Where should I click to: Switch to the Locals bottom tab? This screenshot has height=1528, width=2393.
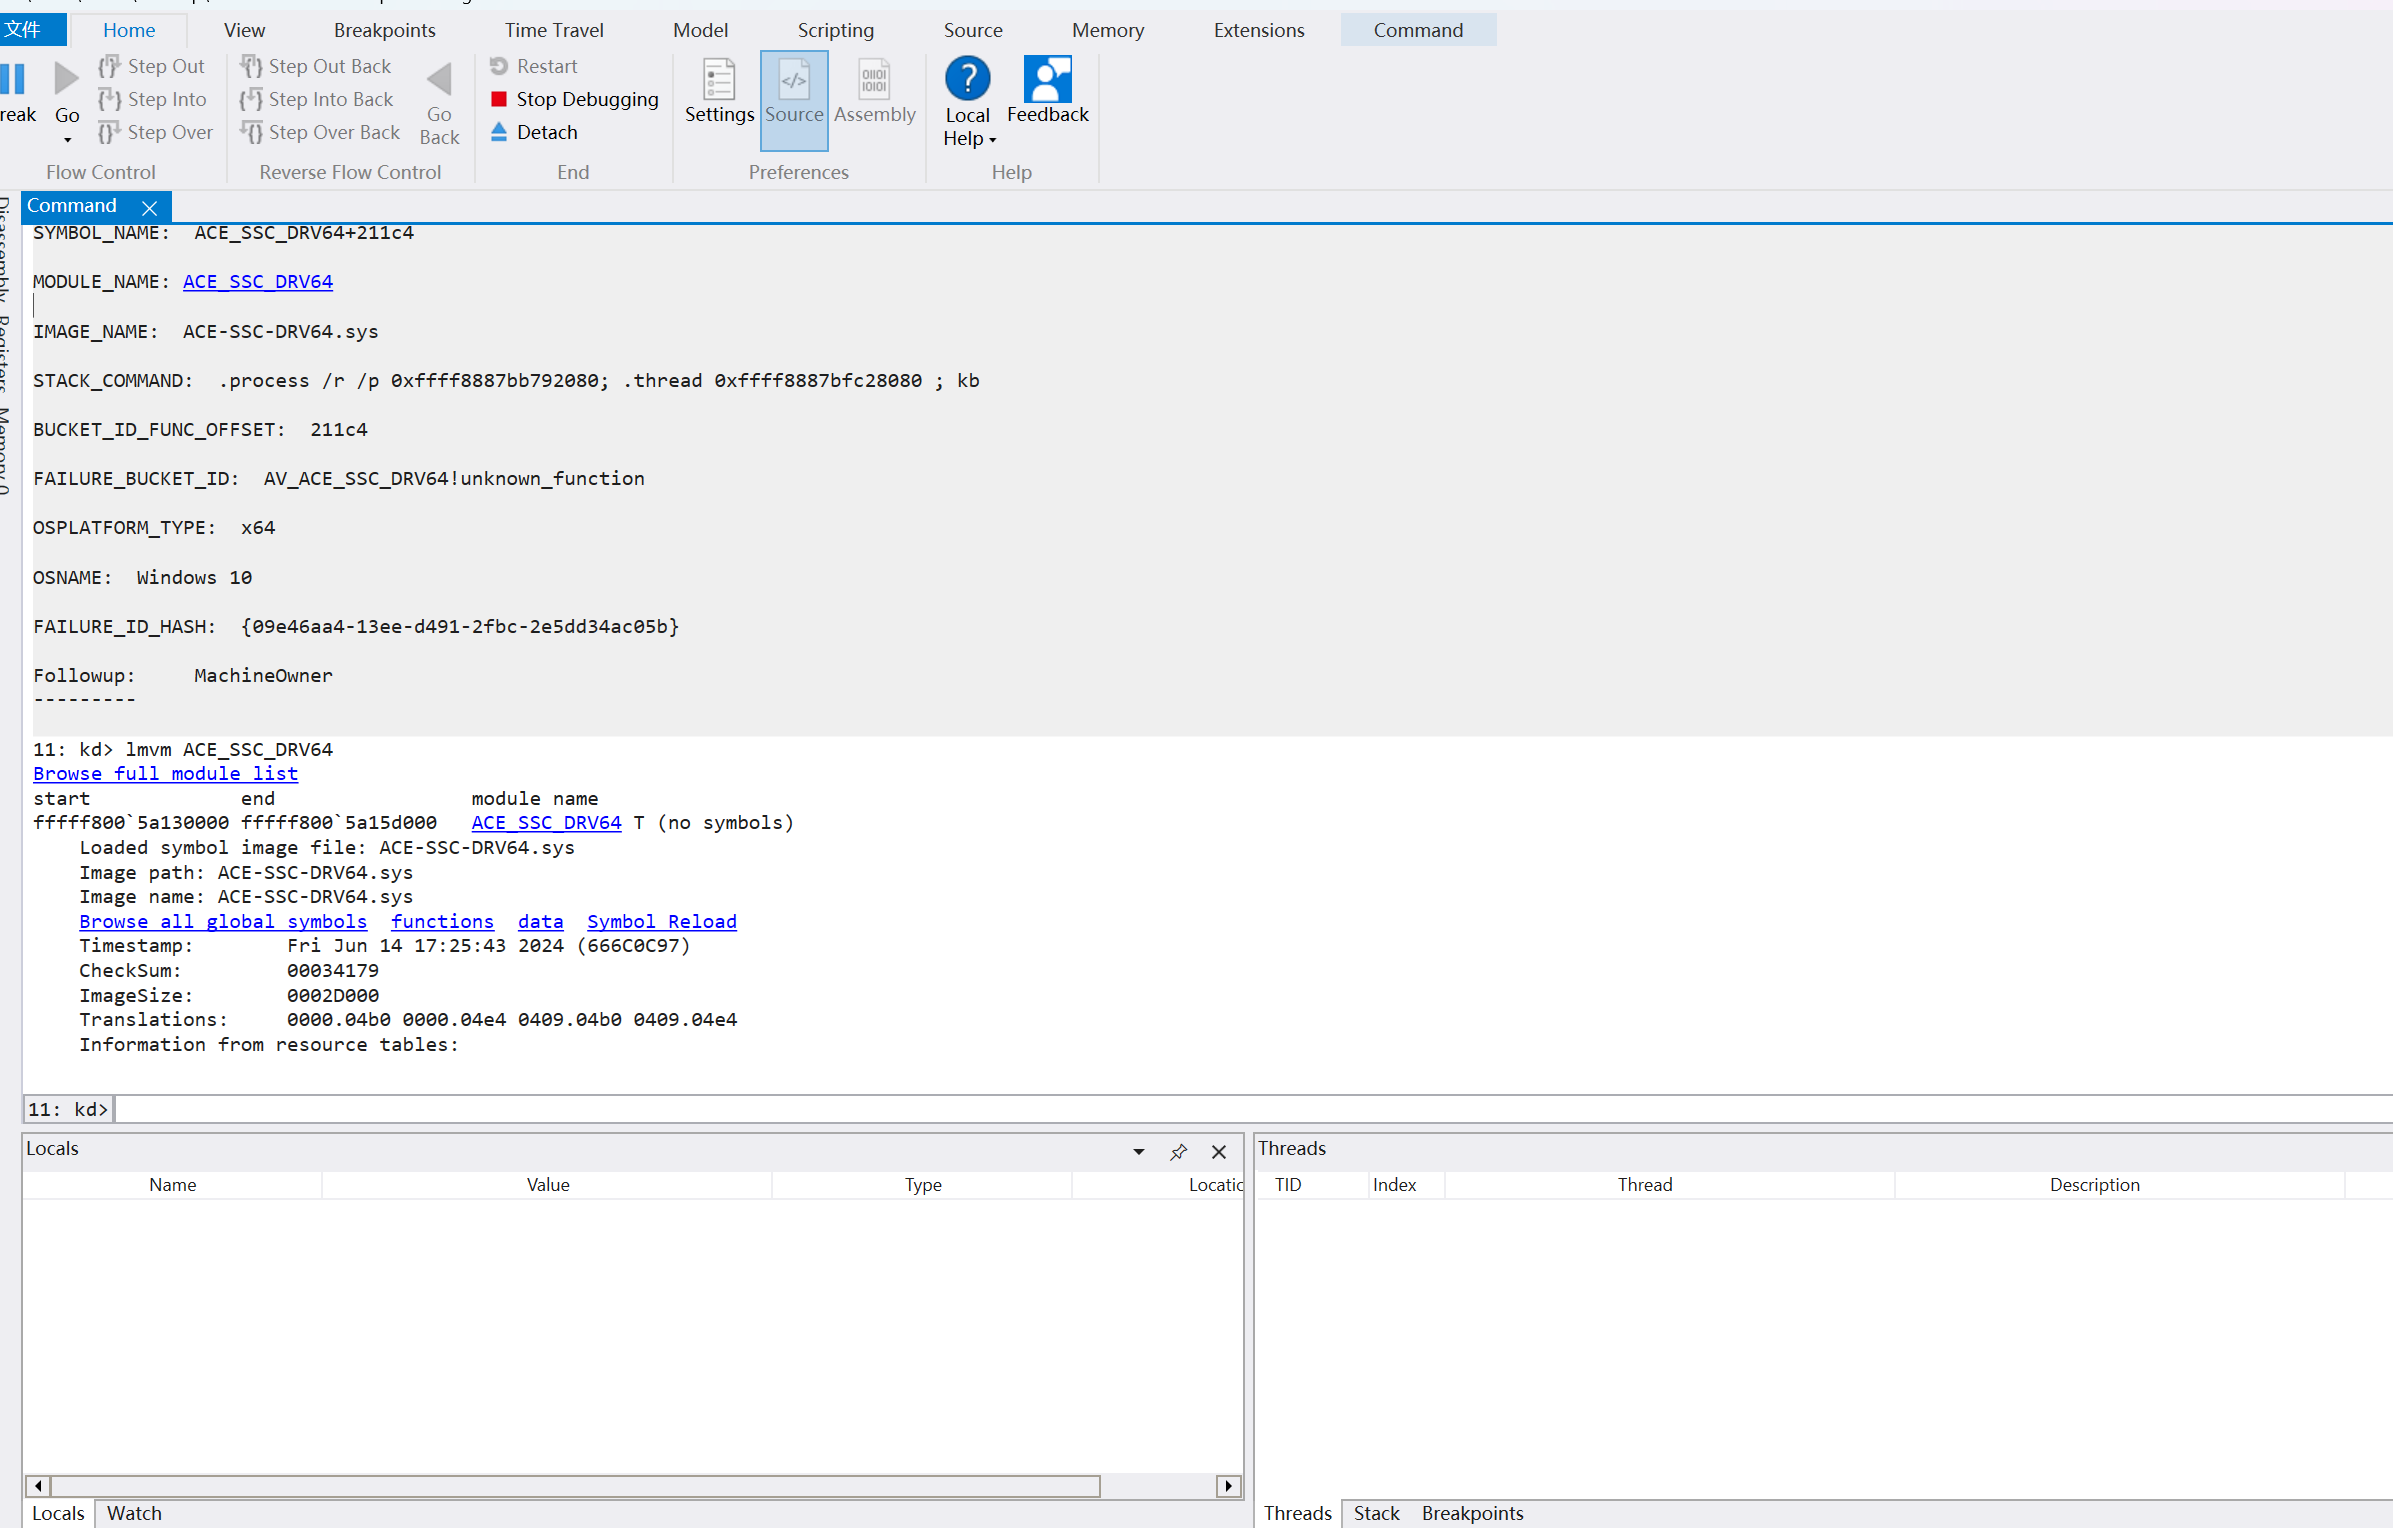point(58,1513)
